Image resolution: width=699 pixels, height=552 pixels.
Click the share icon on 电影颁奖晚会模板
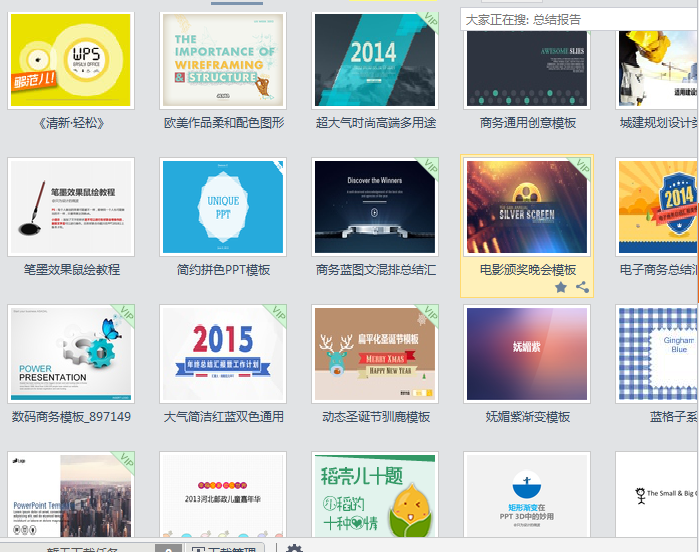[x=582, y=287]
